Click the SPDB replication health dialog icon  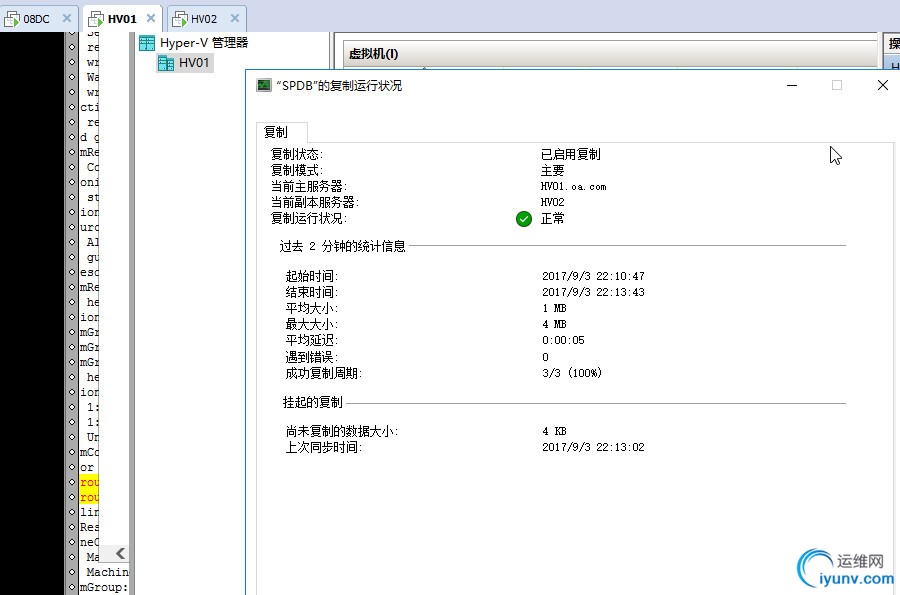coord(264,85)
